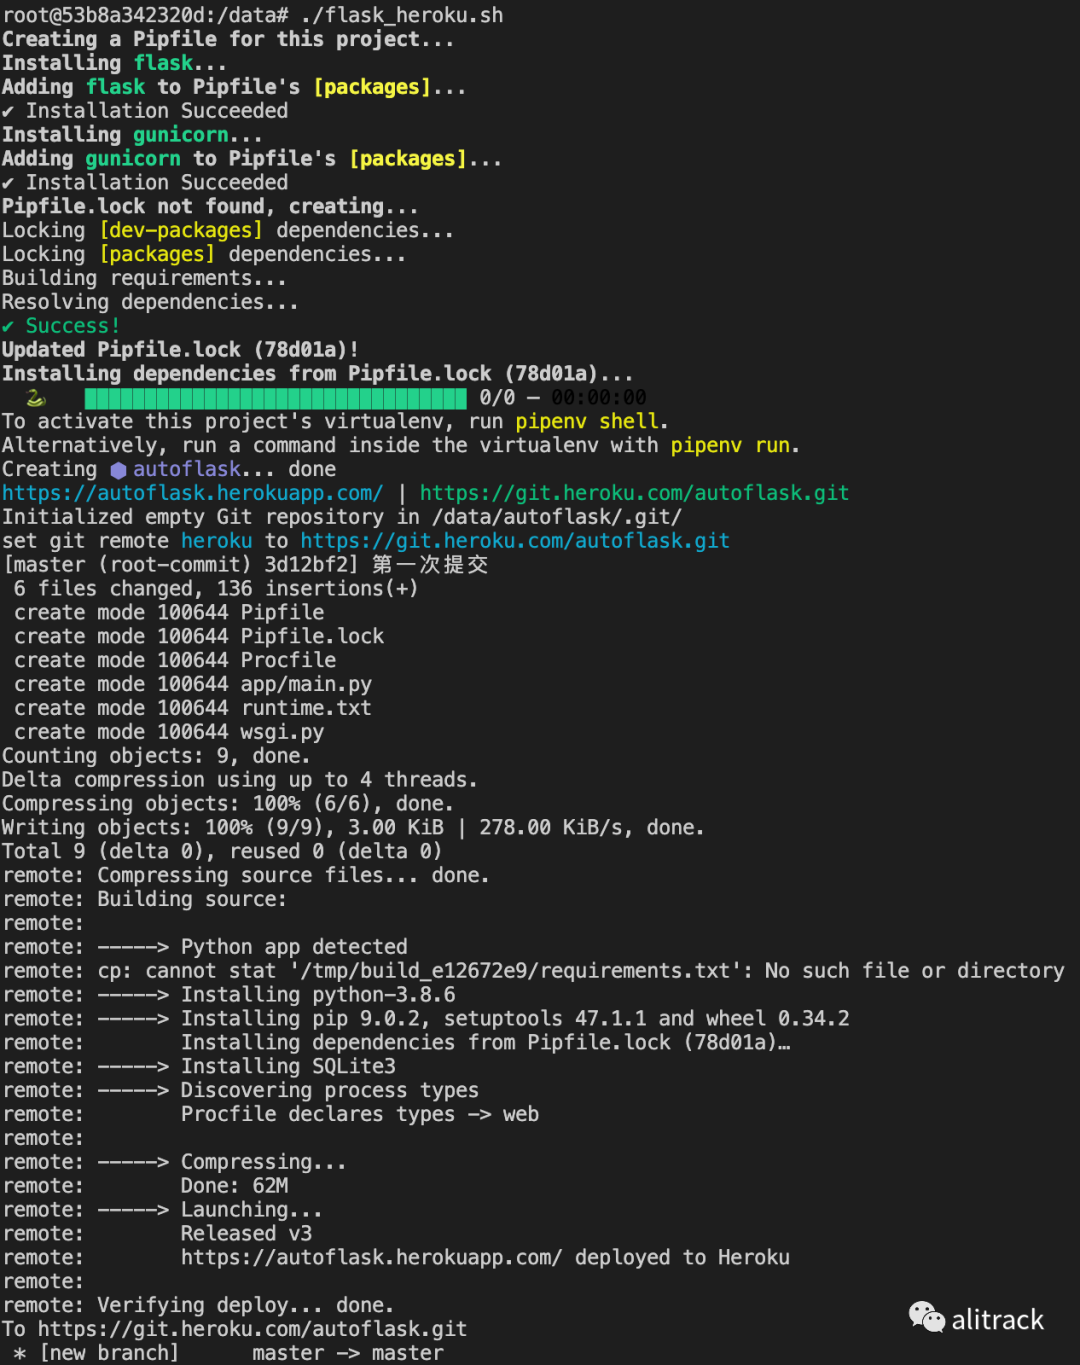The width and height of the screenshot is (1080, 1365).
Task: Click the https://autoflask.herokuapp.com/ link after Creating autoflask
Action: click(192, 493)
